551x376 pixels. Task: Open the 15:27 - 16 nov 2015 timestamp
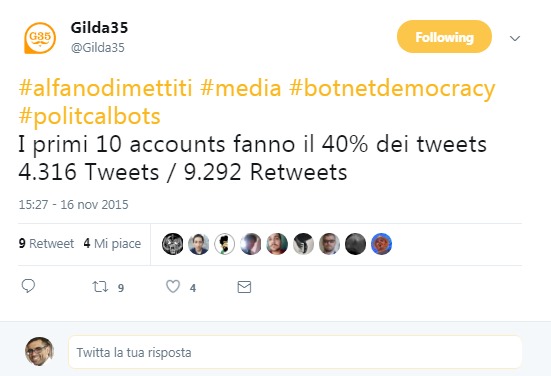coord(73,205)
